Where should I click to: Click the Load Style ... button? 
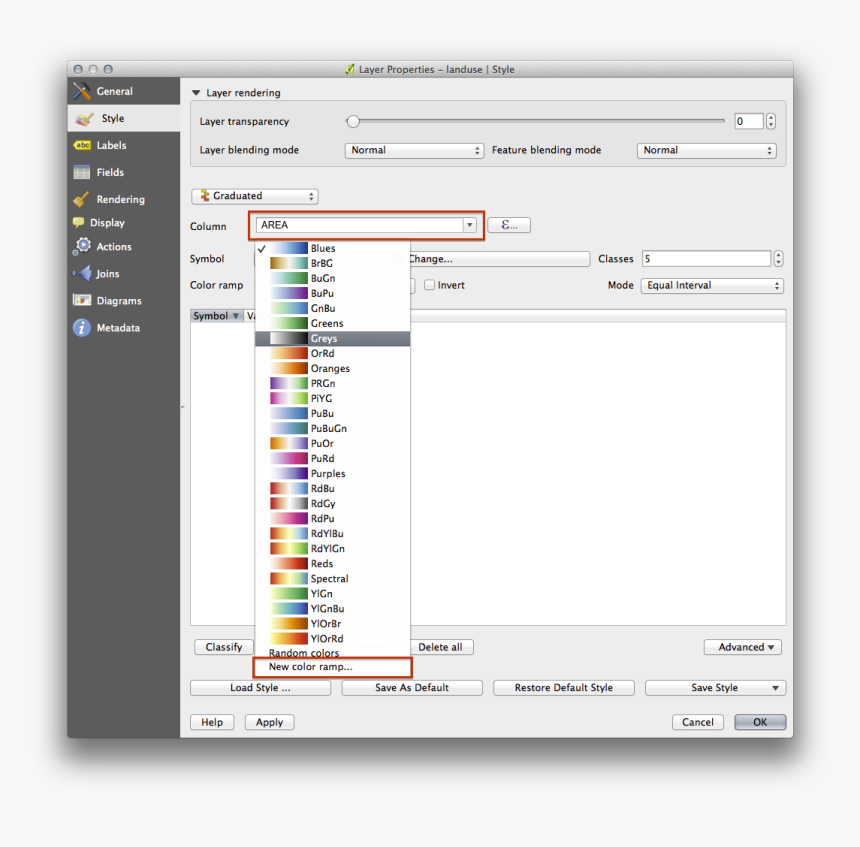[261, 688]
